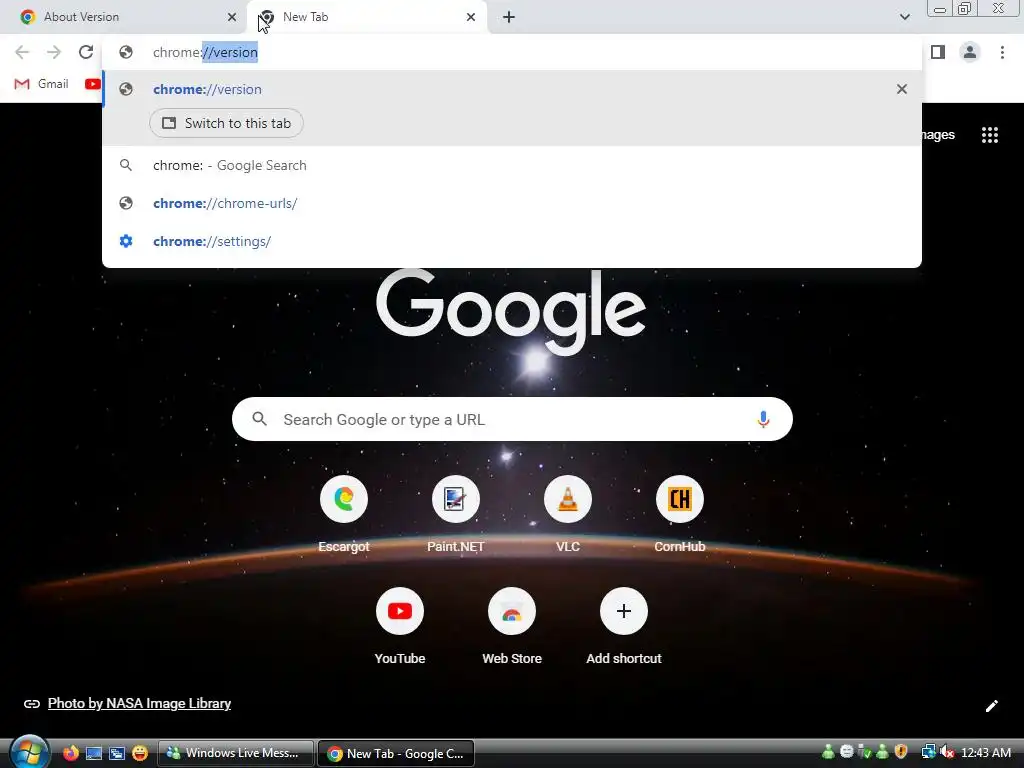Click Show Desktop quick launch icon

[94, 753]
